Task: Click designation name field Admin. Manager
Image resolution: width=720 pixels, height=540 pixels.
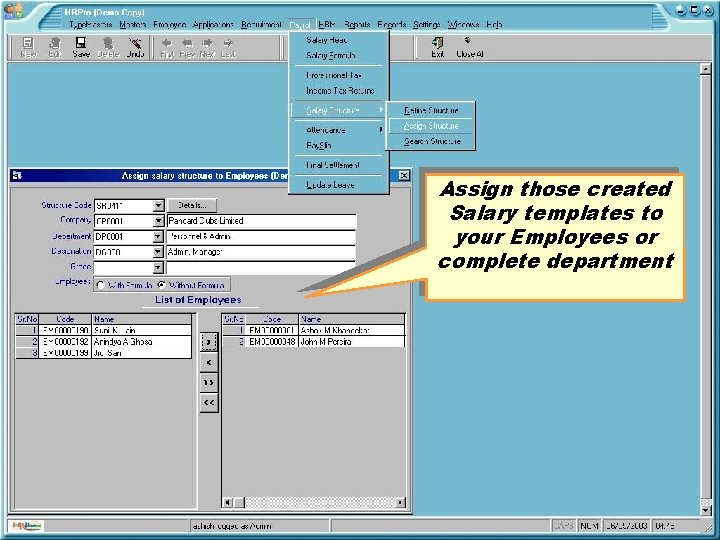Action: click(x=261, y=252)
